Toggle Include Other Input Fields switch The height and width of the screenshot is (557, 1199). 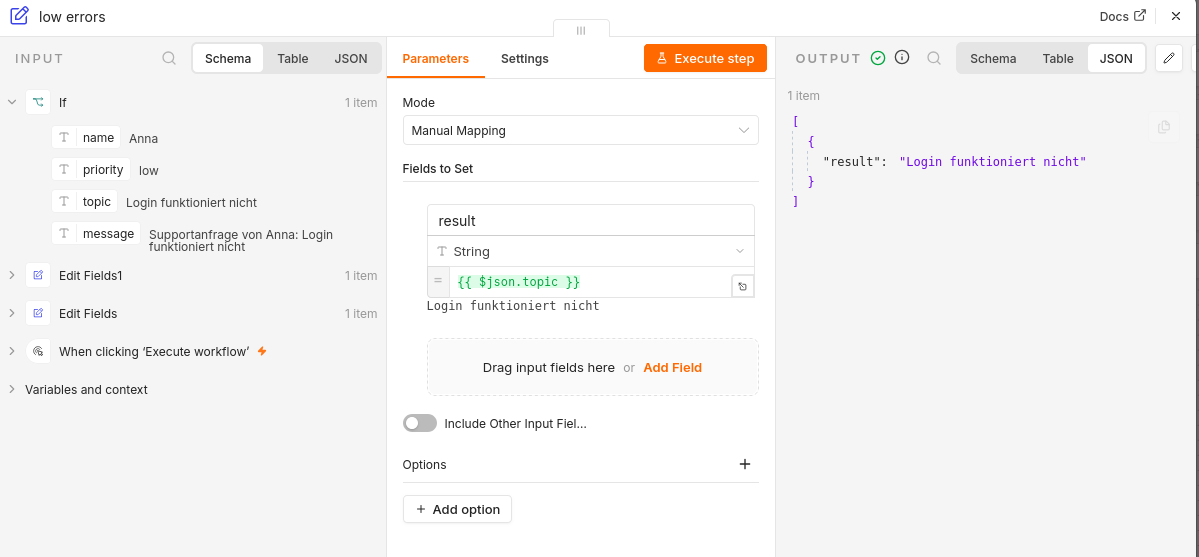(420, 423)
